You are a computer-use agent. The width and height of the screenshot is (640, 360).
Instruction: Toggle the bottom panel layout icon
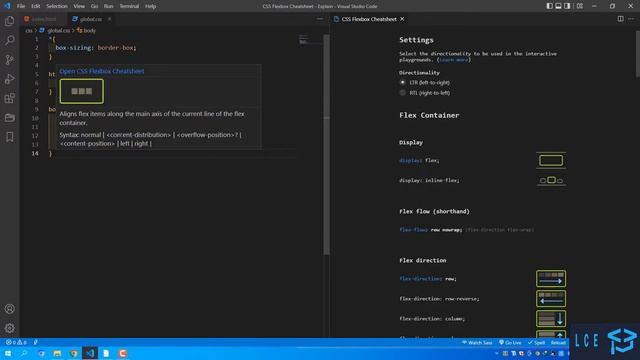pyautogui.click(x=558, y=6)
